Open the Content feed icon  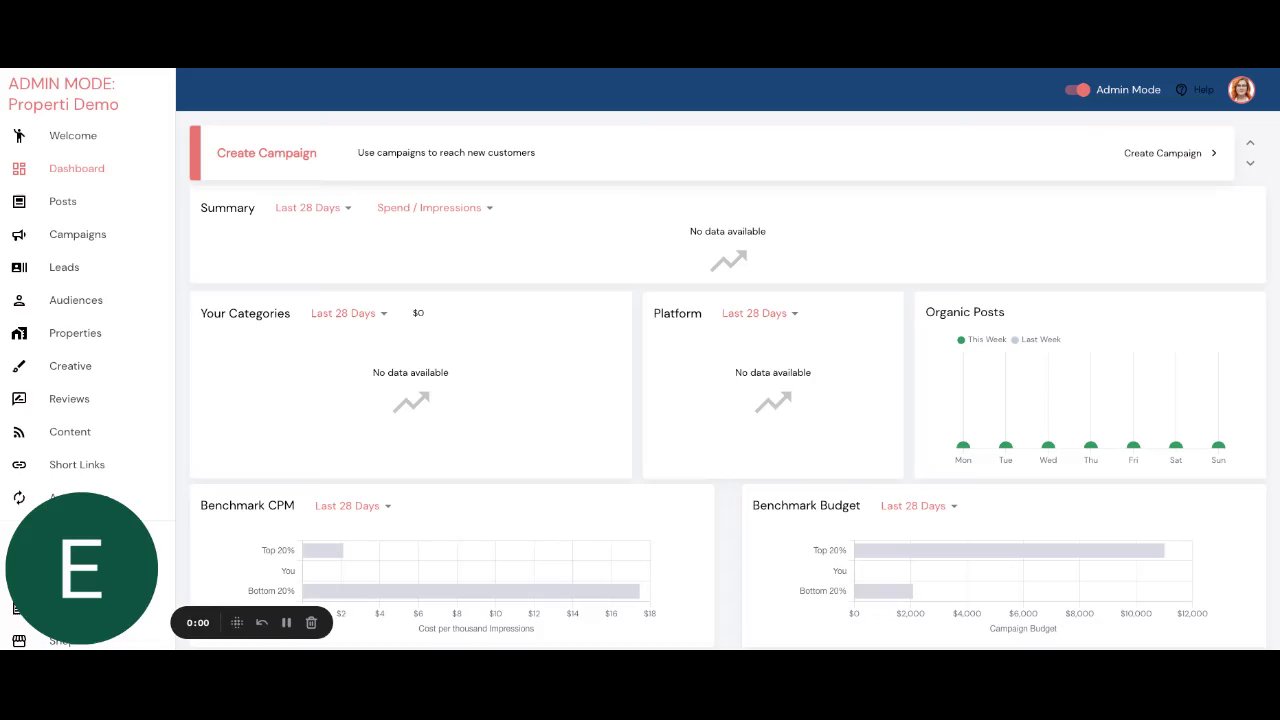point(19,432)
